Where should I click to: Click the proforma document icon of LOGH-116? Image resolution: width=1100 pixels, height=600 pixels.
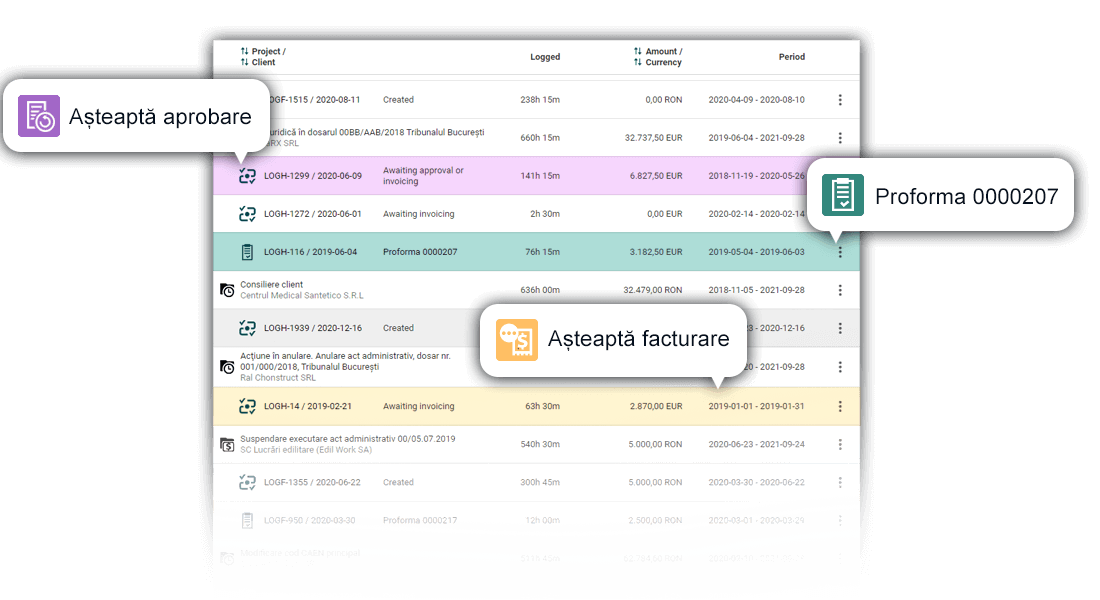pyautogui.click(x=247, y=252)
